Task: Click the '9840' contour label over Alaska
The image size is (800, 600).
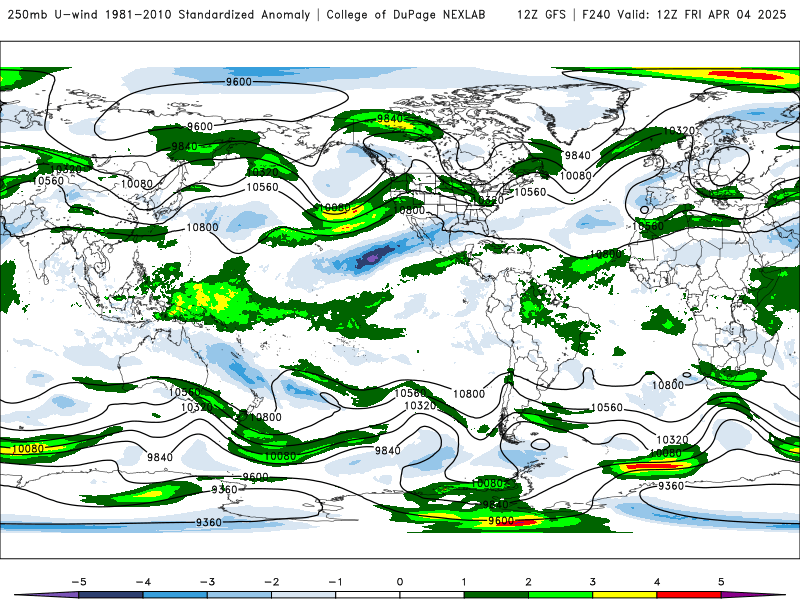Action: (x=390, y=119)
